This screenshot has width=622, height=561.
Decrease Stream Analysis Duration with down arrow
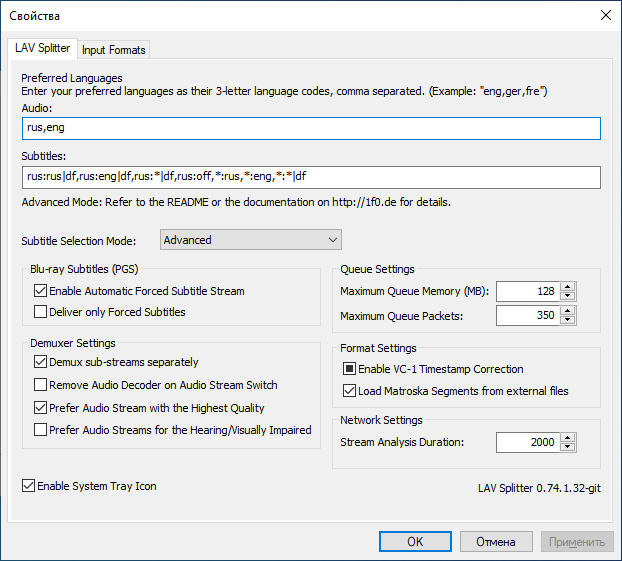point(568,446)
